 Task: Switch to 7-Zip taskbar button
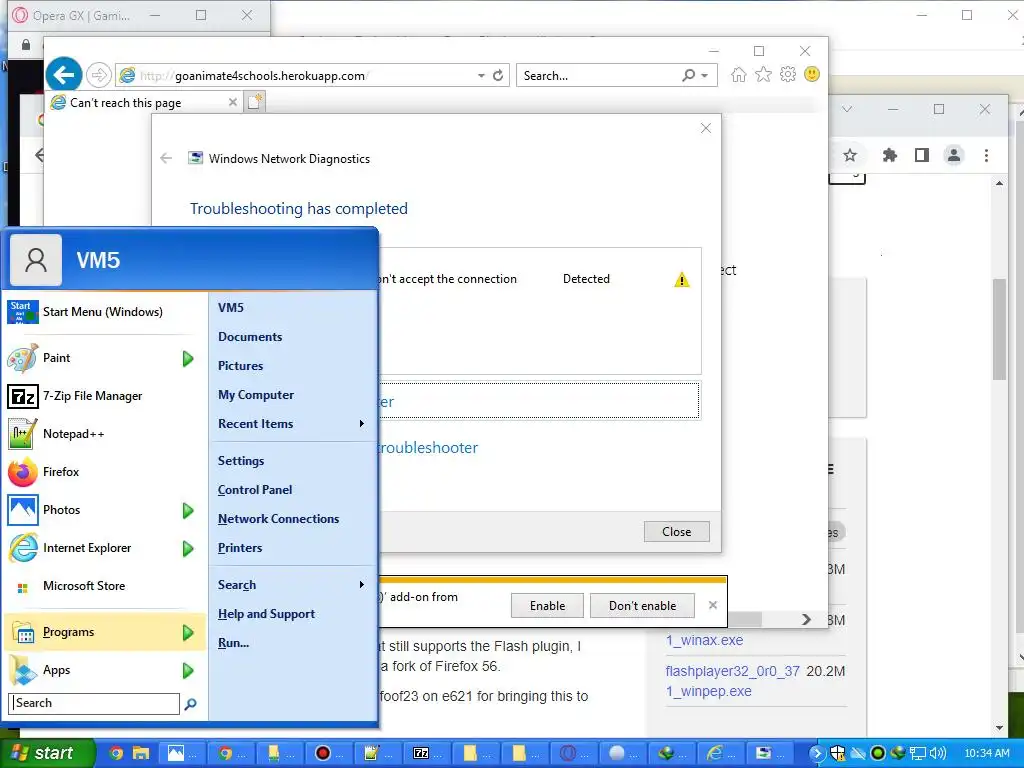[428, 753]
